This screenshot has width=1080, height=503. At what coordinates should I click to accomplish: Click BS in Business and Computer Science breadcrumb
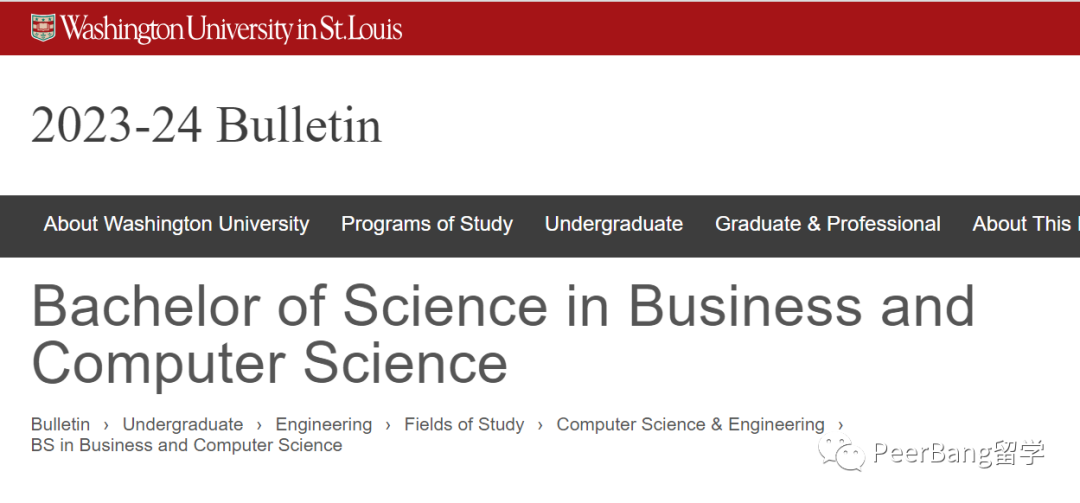187,445
